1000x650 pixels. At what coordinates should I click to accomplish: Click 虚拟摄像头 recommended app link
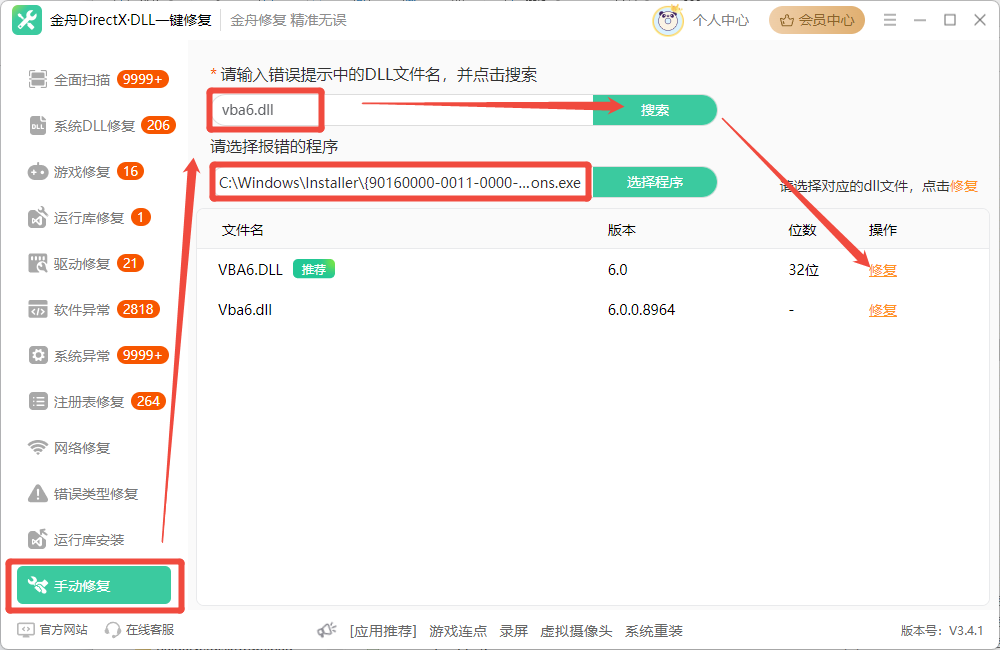pyautogui.click(x=577, y=631)
